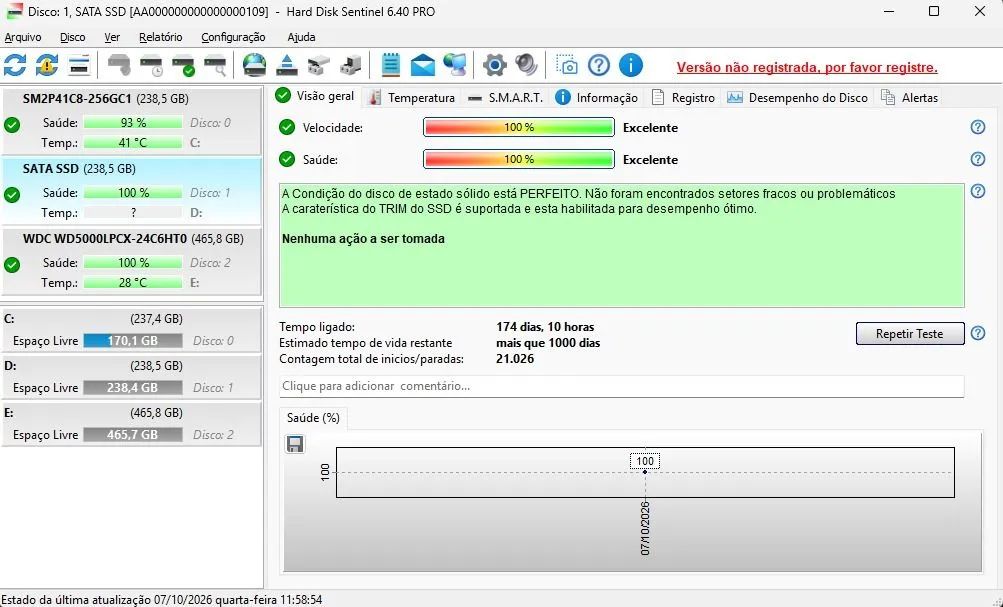Open the Relatório menu
The height and width of the screenshot is (607, 1003).
(x=161, y=37)
